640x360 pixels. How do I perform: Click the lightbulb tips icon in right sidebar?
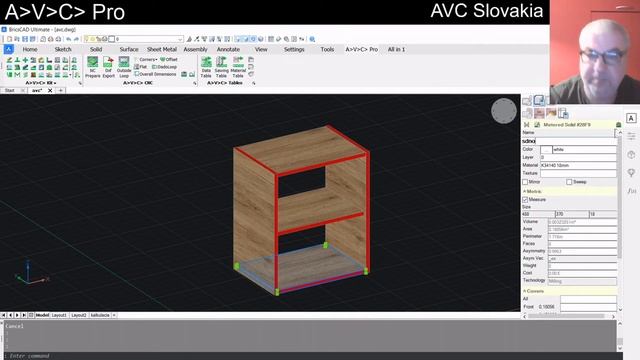pos(631,173)
